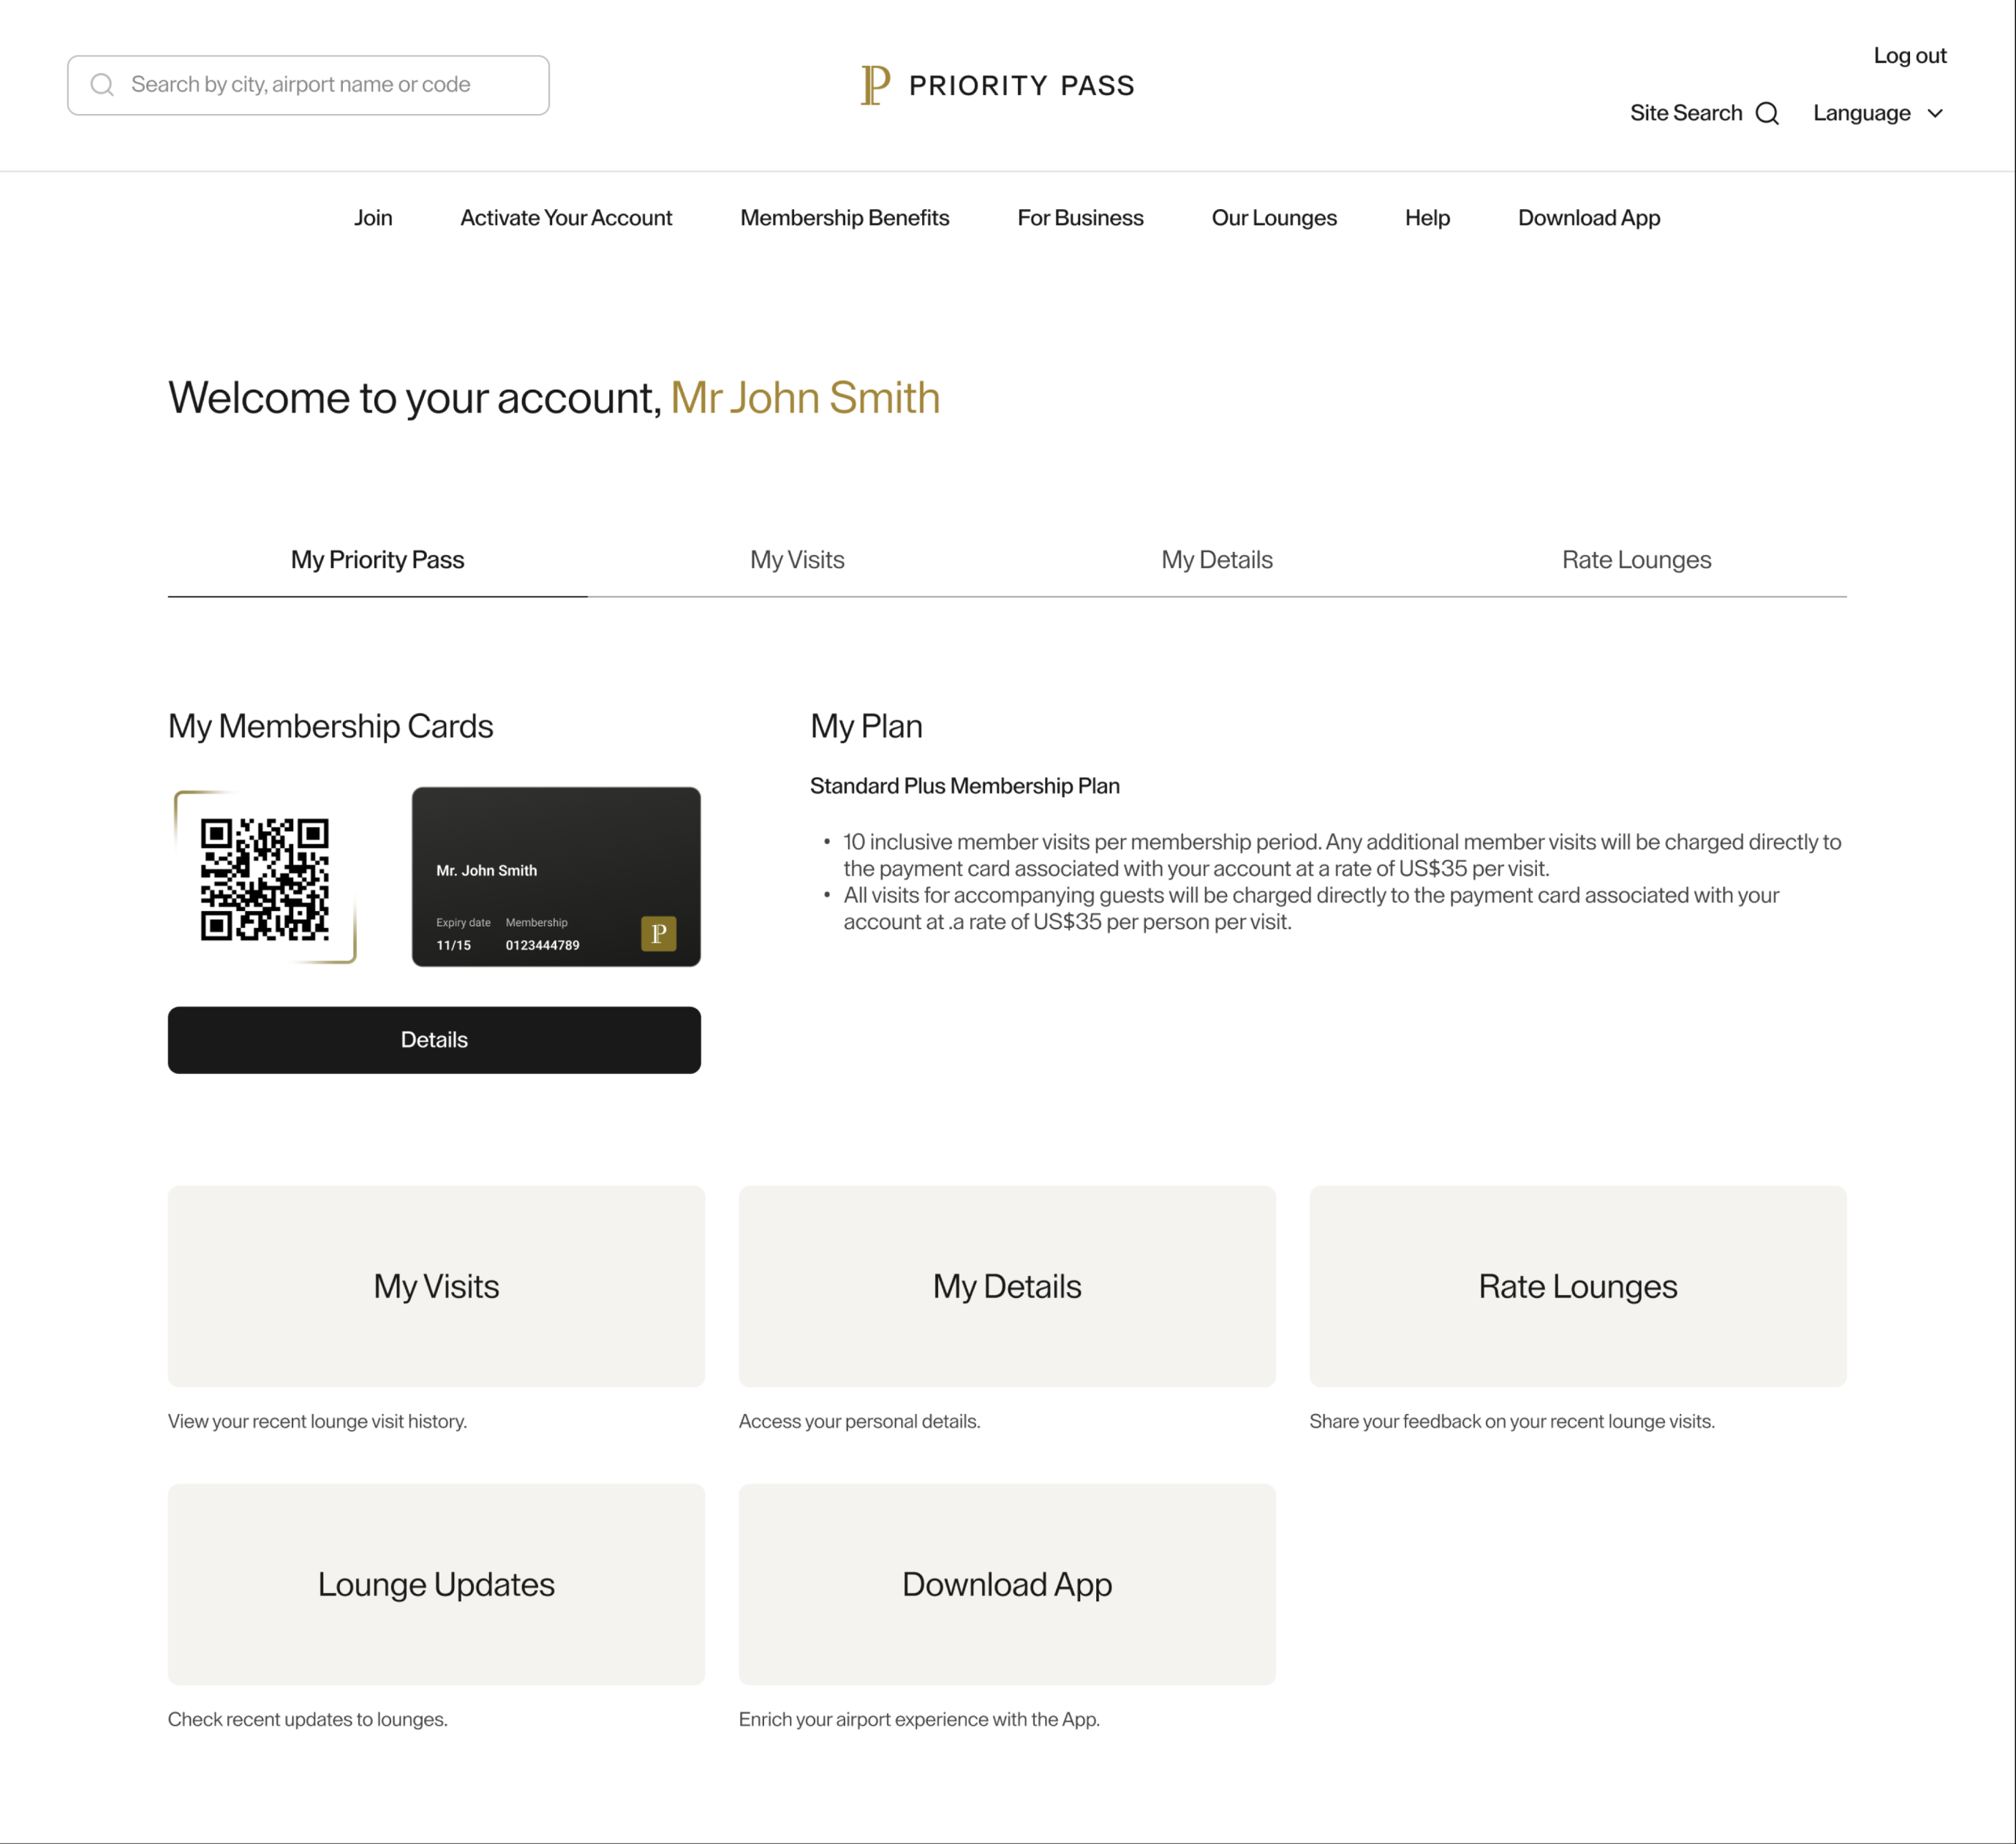
Task: Open the Rate Lounges tile
Action: click(1578, 1286)
